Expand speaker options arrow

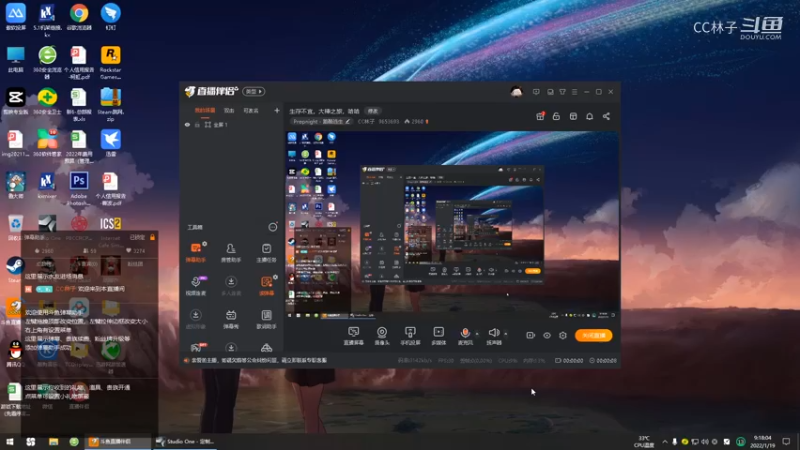506,334
